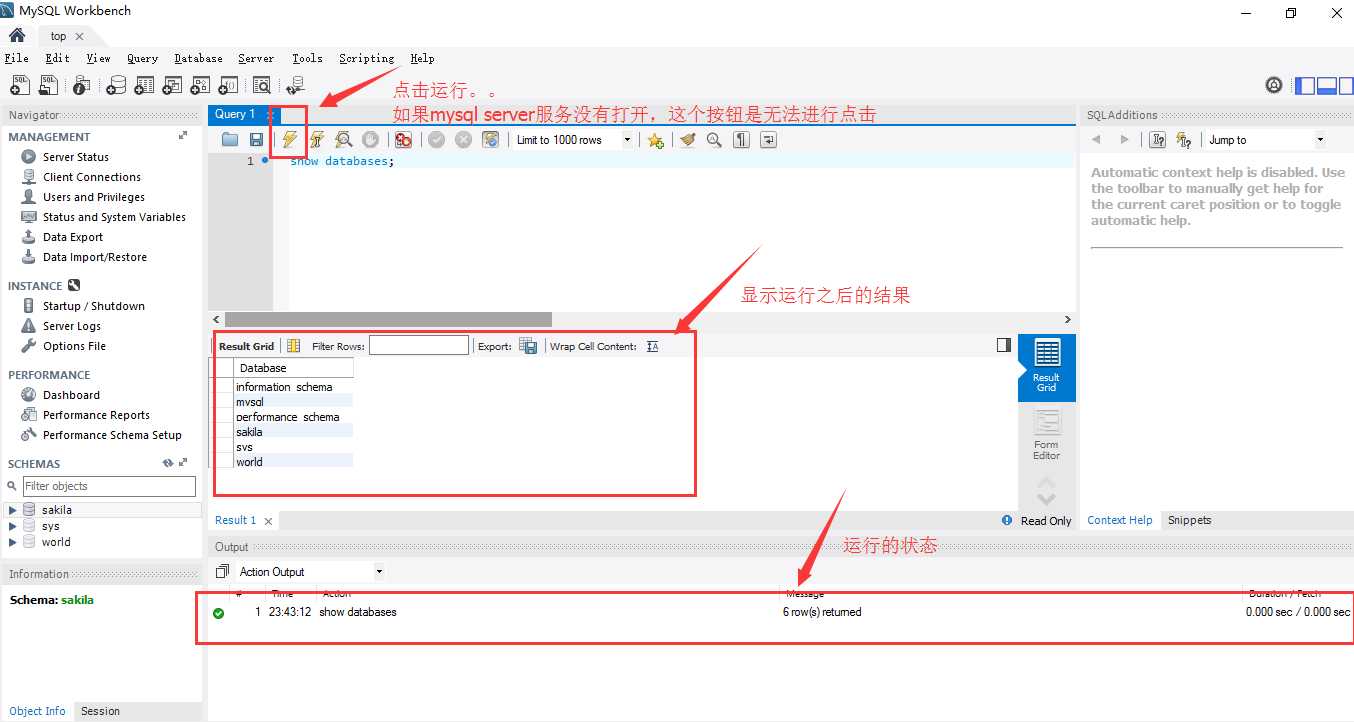Toggle result side panel visibility square icon
1354x722 pixels.
(1004, 345)
